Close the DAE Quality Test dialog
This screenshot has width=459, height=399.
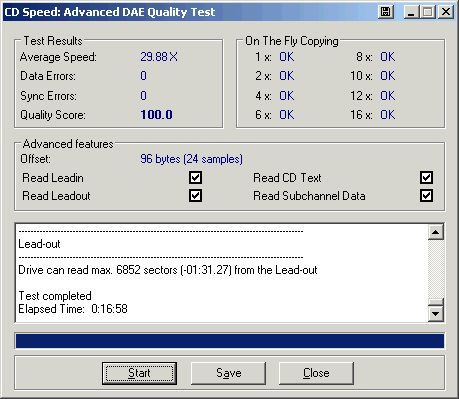pos(316,373)
